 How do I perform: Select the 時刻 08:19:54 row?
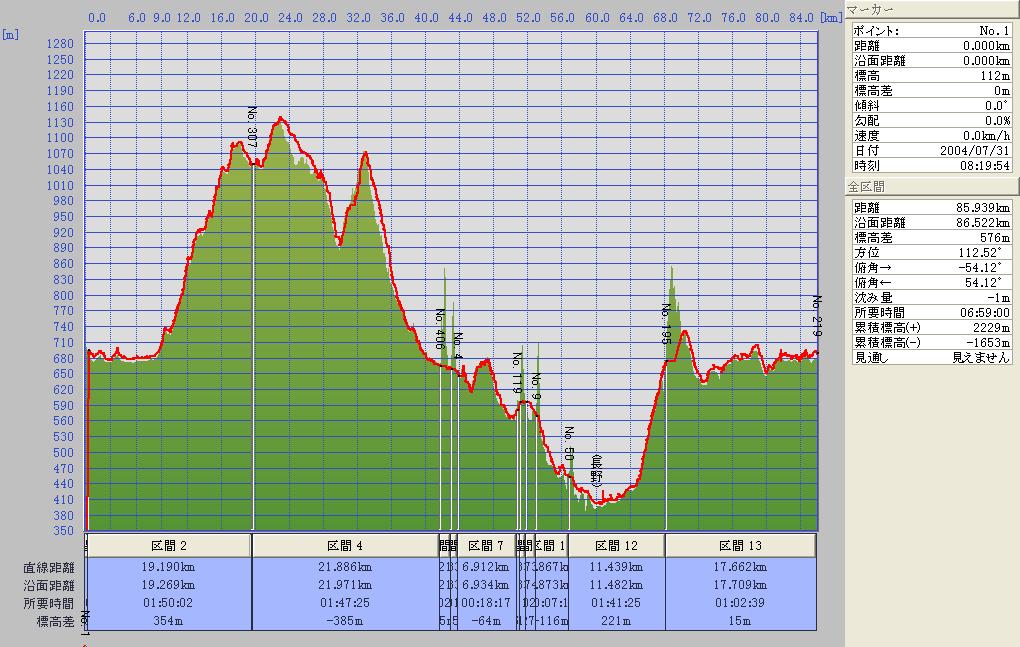[930, 165]
